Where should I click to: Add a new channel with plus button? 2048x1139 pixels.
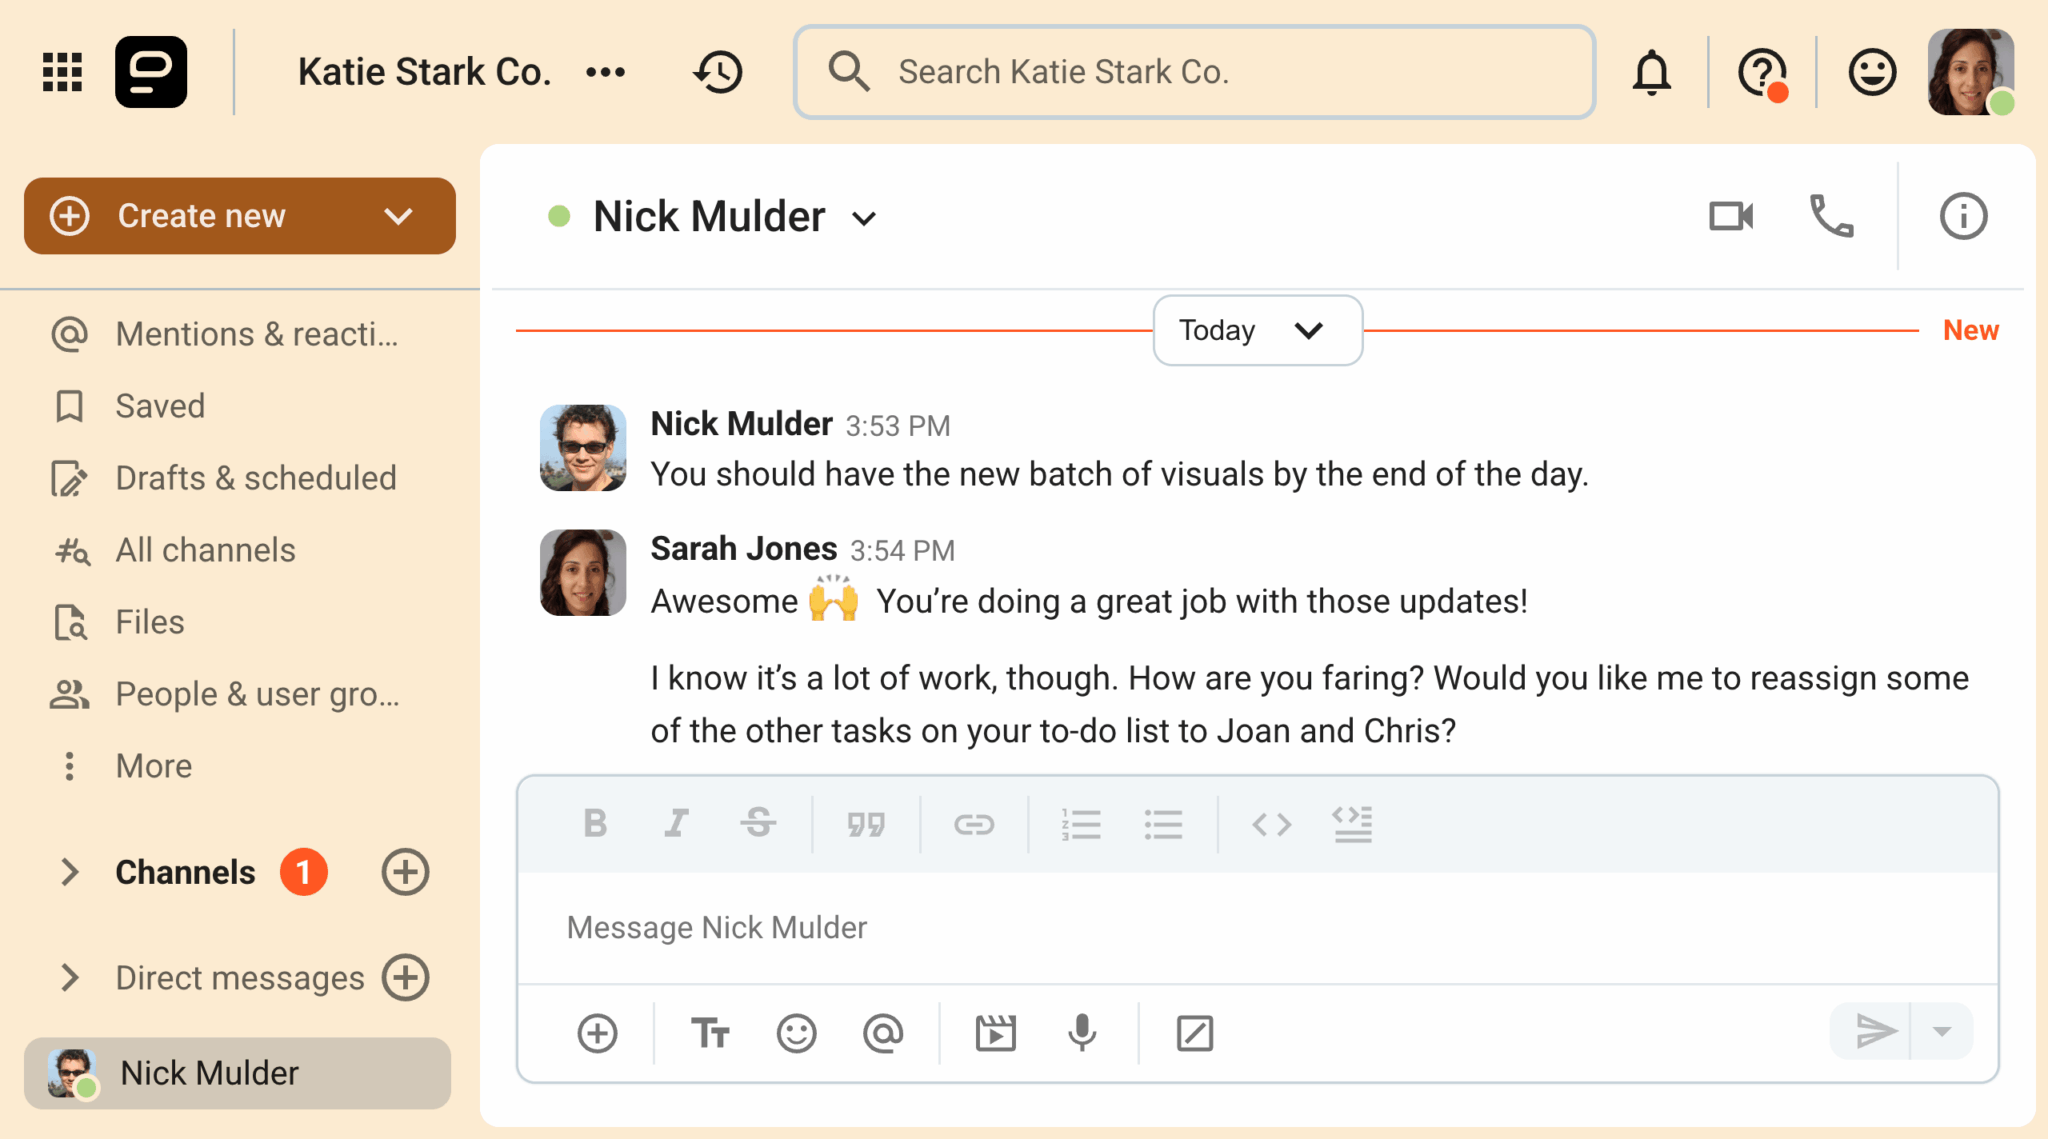[x=405, y=872]
